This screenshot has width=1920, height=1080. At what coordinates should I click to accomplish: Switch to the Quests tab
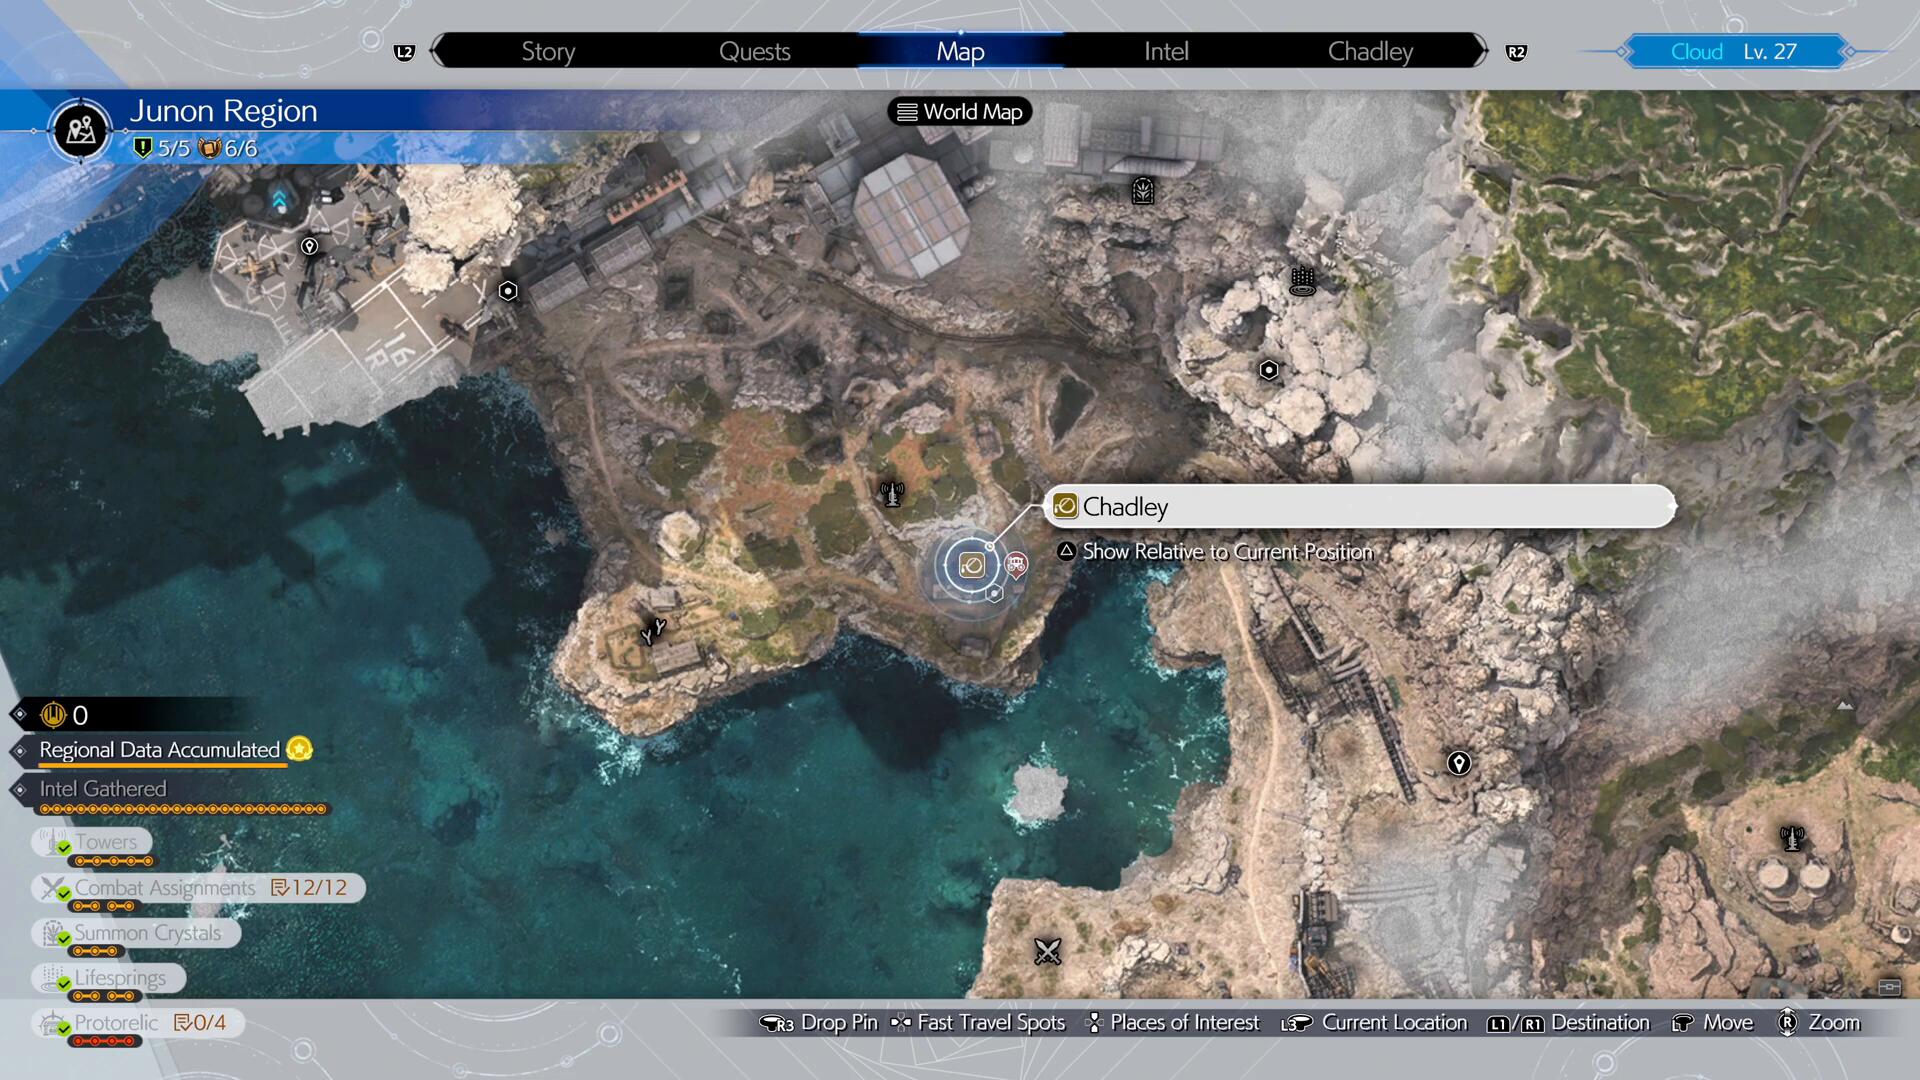coord(754,51)
